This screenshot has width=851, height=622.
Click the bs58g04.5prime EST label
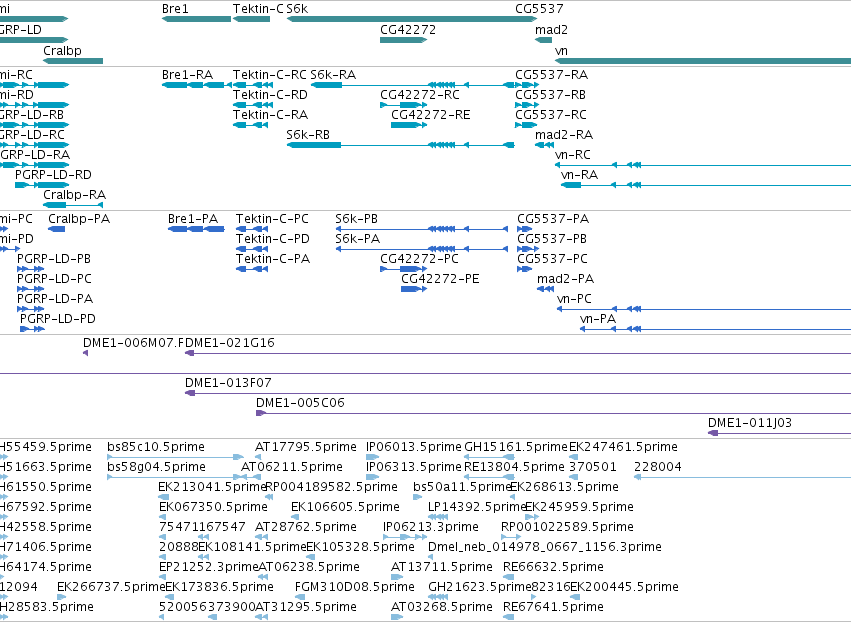pyautogui.click(x=156, y=467)
